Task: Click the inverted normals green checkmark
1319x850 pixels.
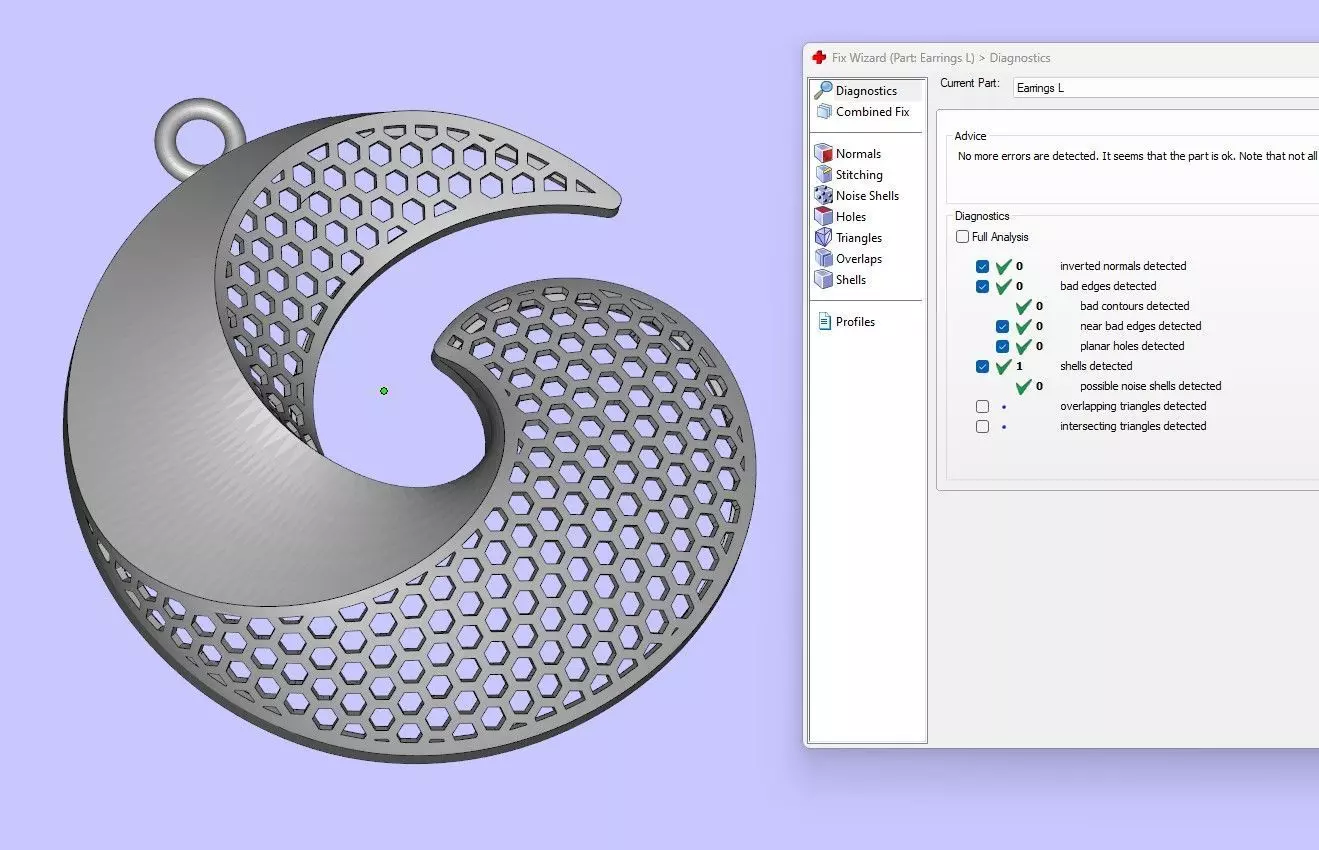Action: [x=1003, y=266]
